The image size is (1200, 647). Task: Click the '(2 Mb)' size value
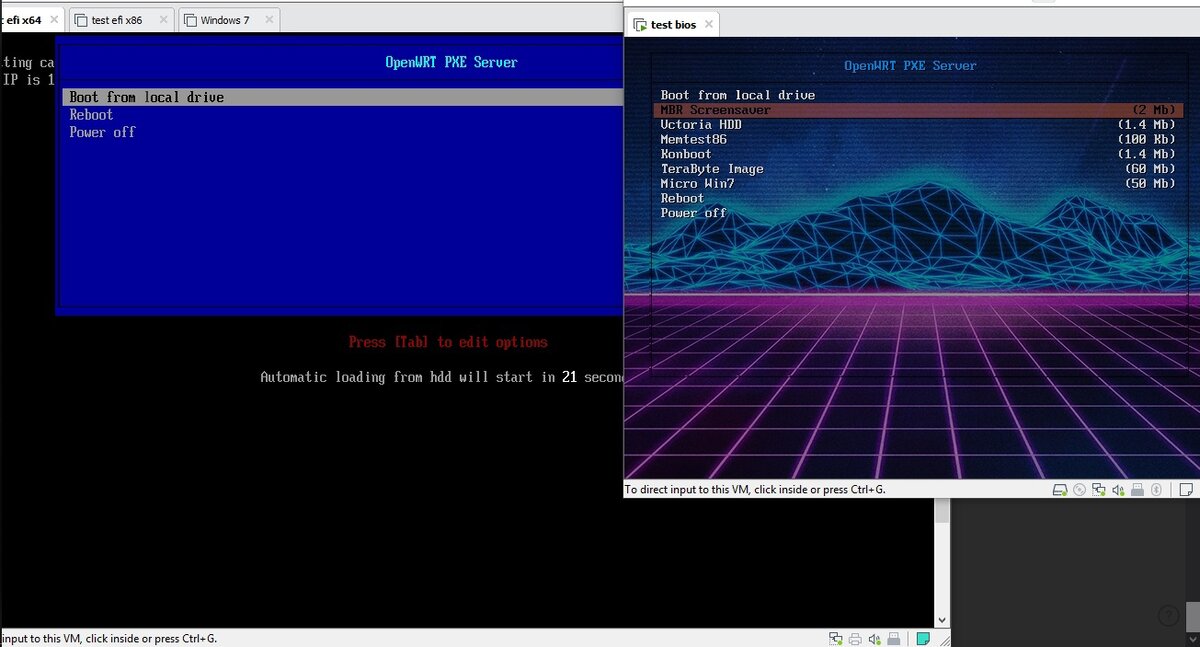pyautogui.click(x=1153, y=110)
